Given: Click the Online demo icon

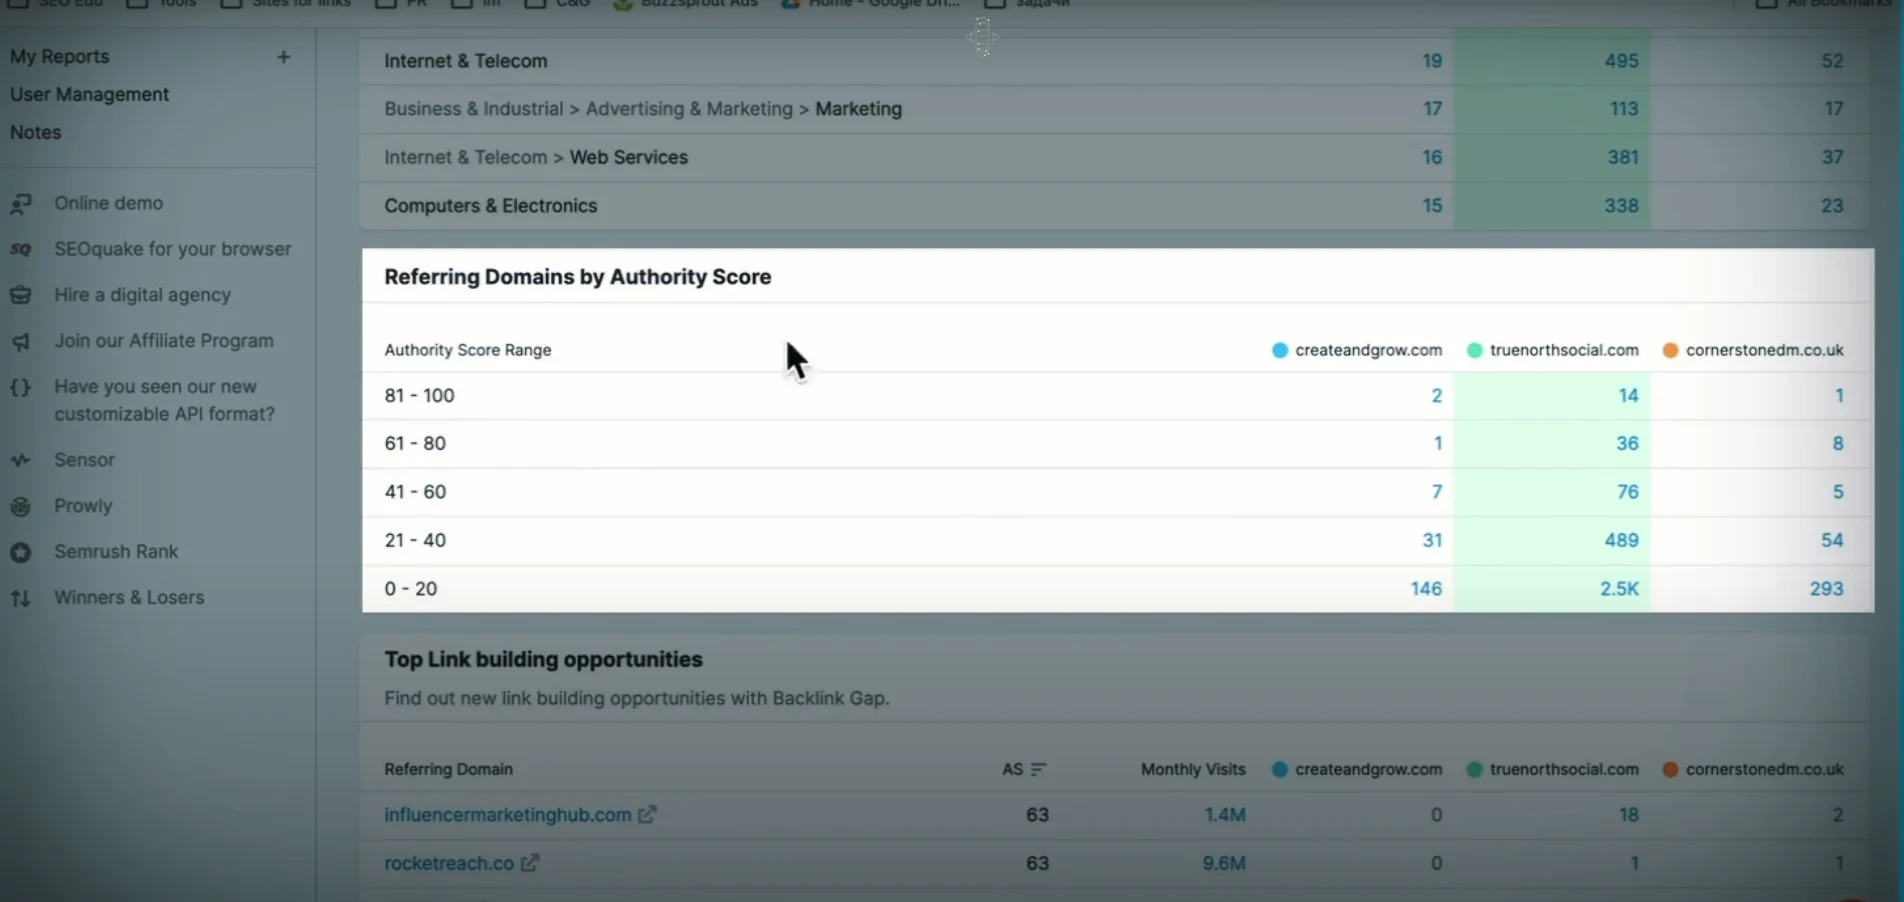Looking at the screenshot, I should tap(21, 204).
